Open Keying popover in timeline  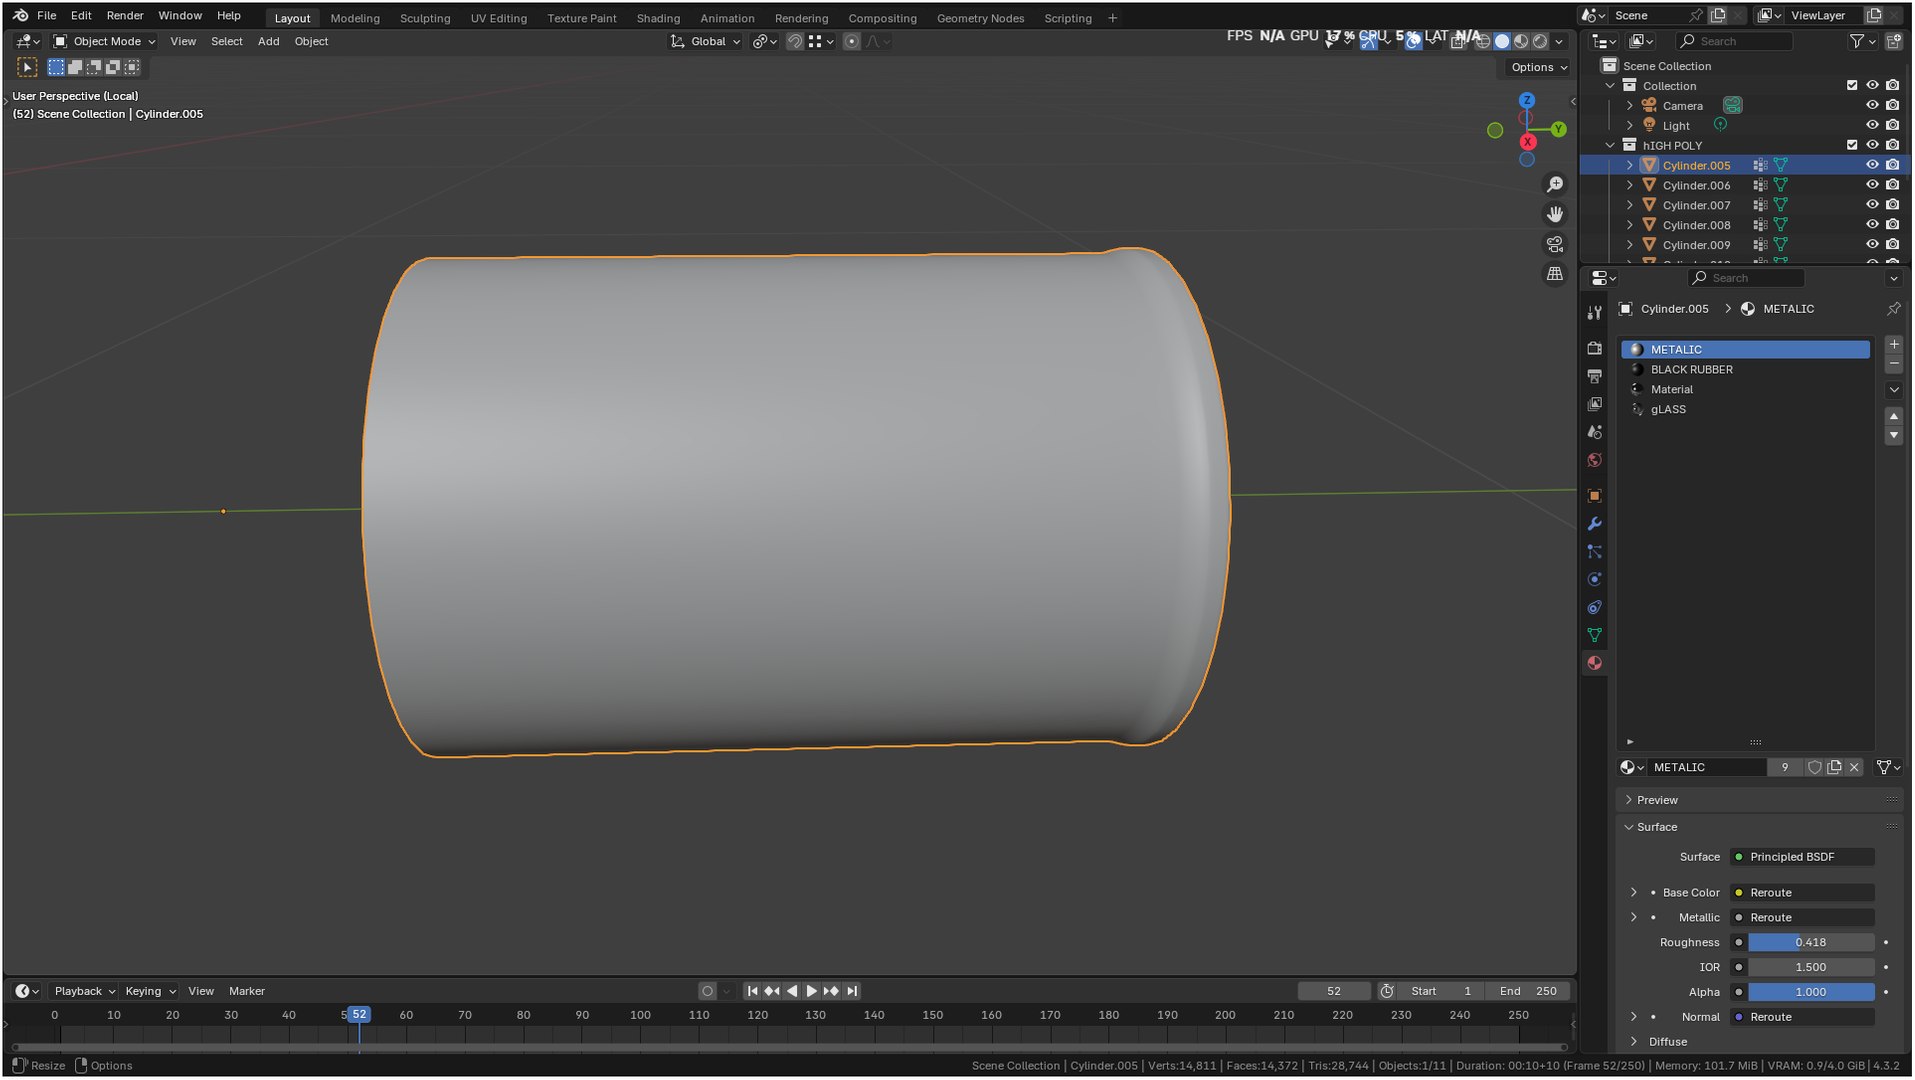(150, 991)
